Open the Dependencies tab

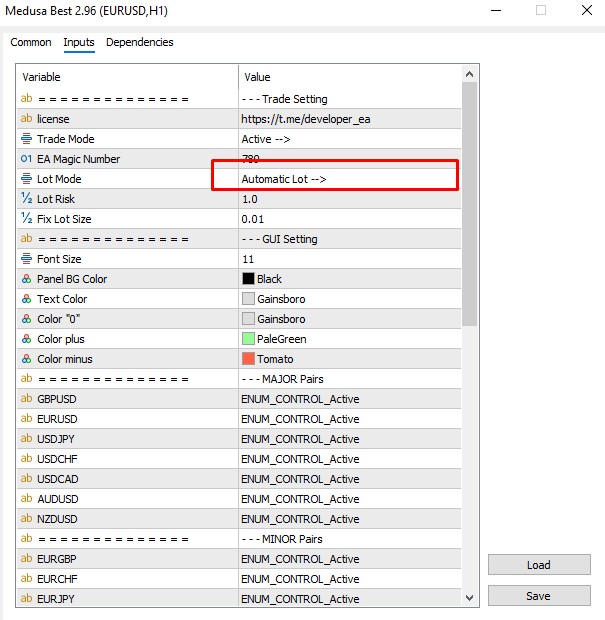coord(140,42)
